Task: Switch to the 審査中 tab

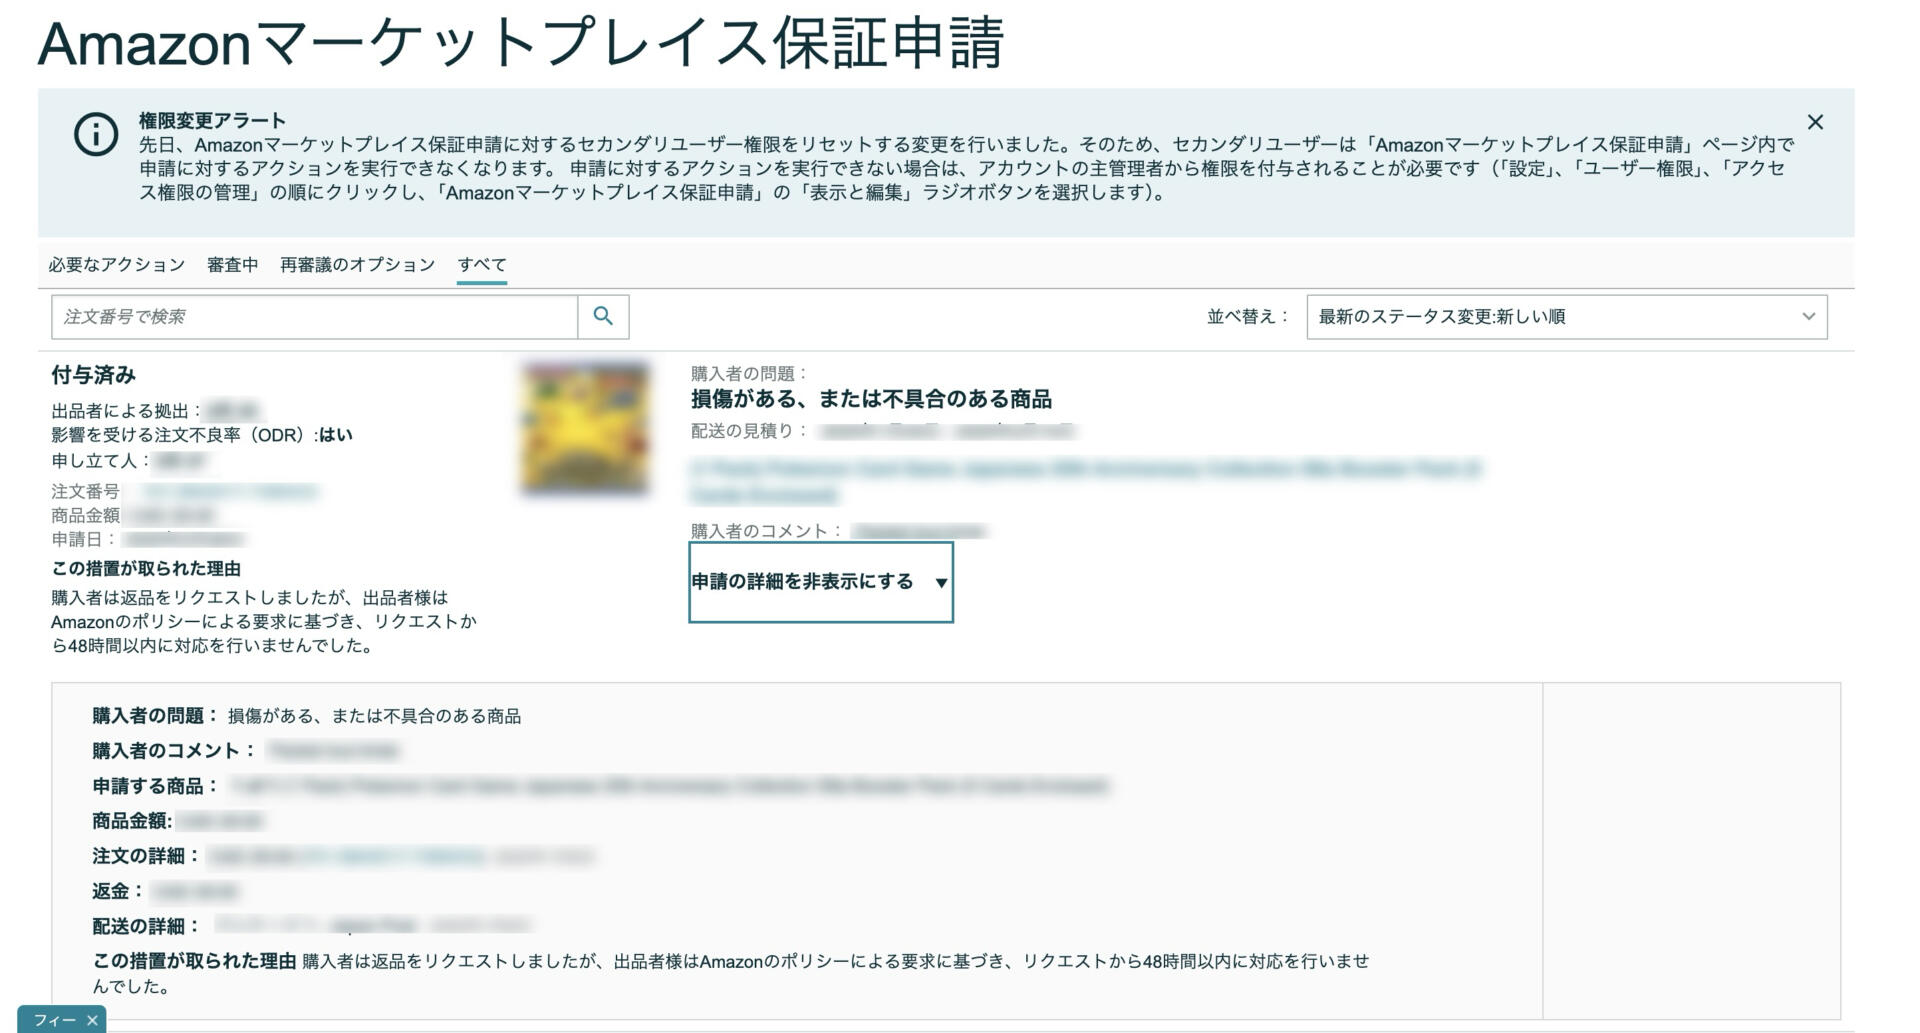Action: tap(232, 265)
